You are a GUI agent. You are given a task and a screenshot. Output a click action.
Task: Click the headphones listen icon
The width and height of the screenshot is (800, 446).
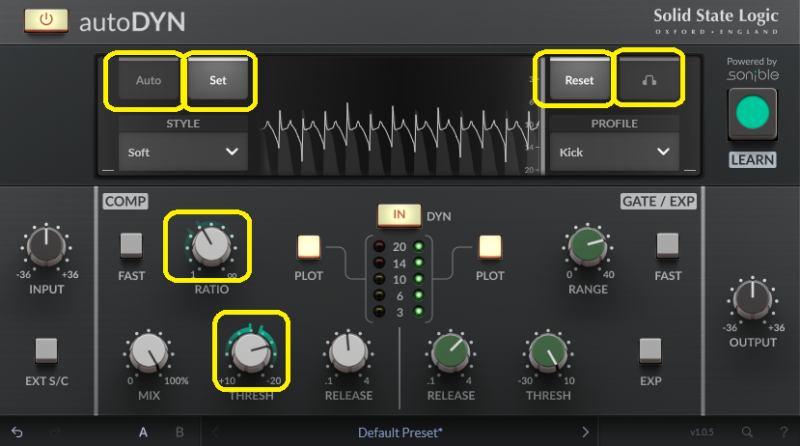pos(649,80)
